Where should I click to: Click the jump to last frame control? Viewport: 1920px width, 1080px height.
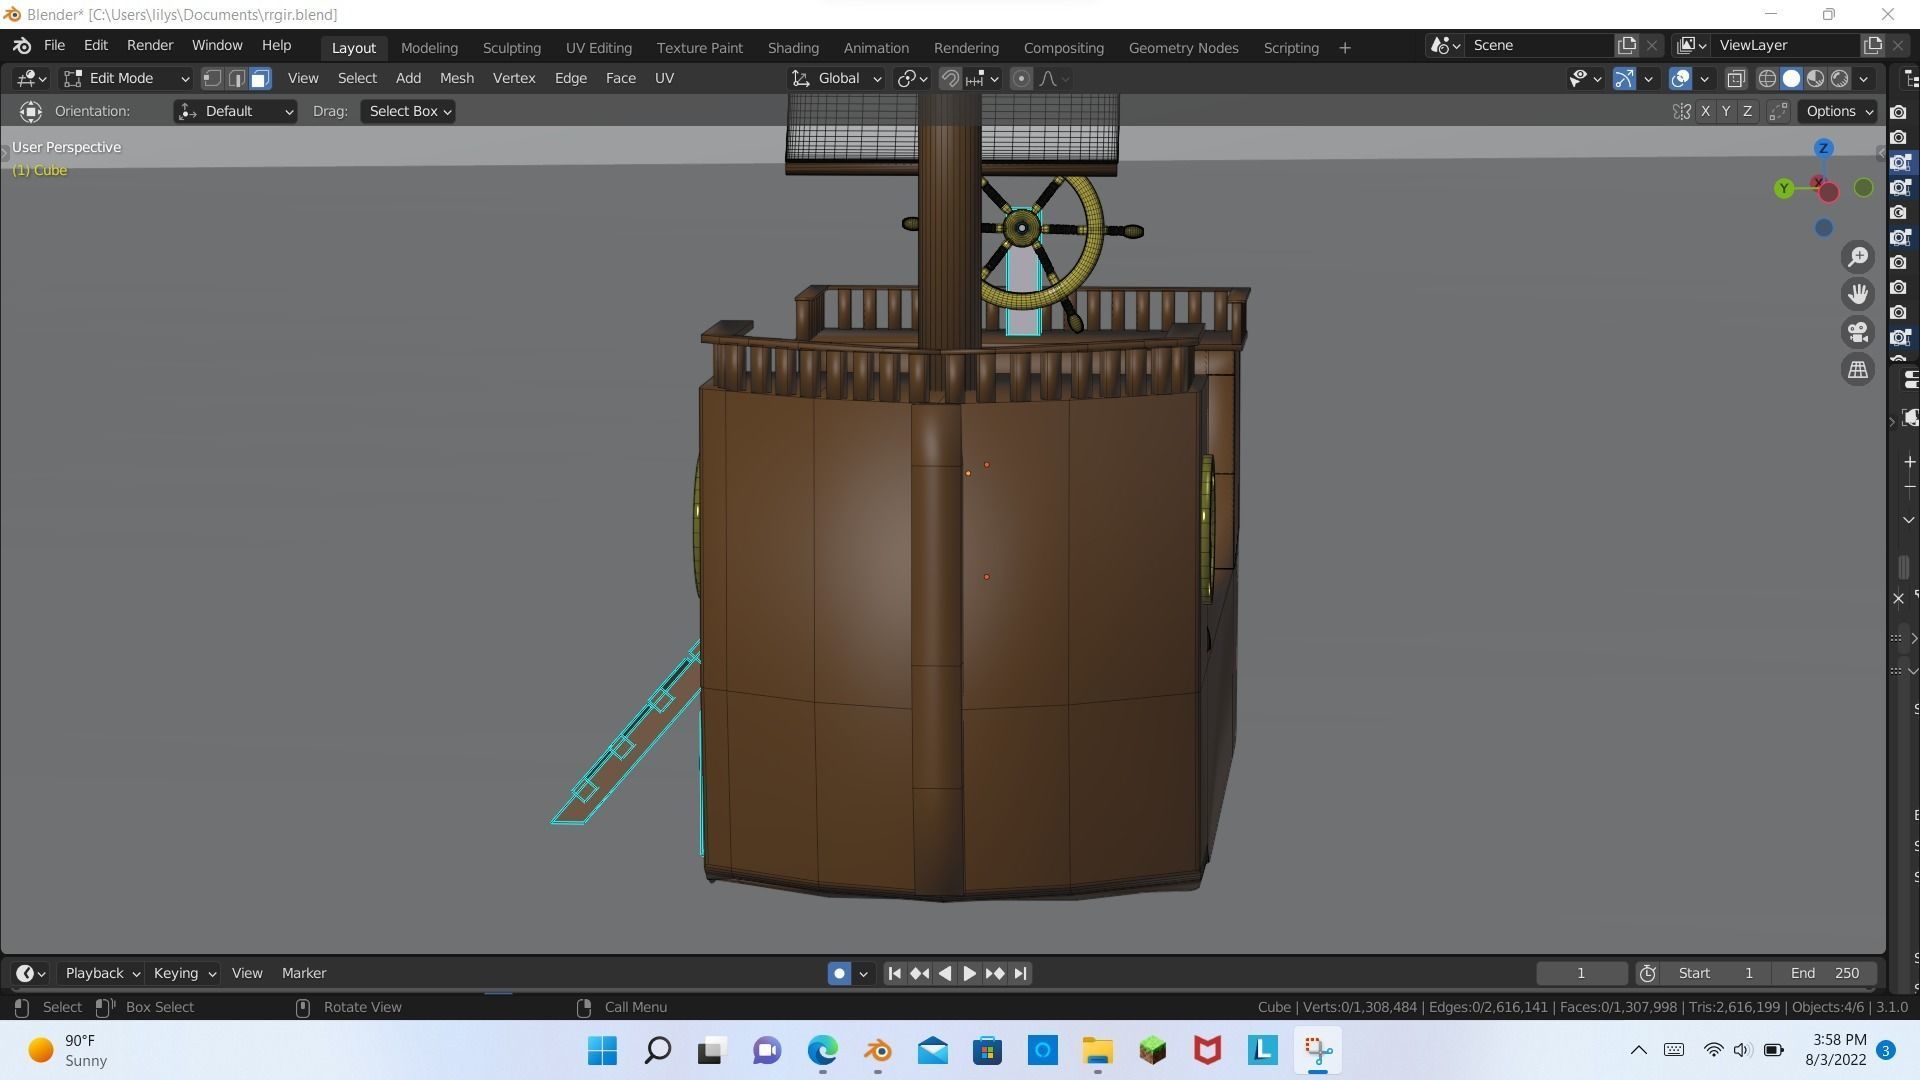click(1020, 973)
